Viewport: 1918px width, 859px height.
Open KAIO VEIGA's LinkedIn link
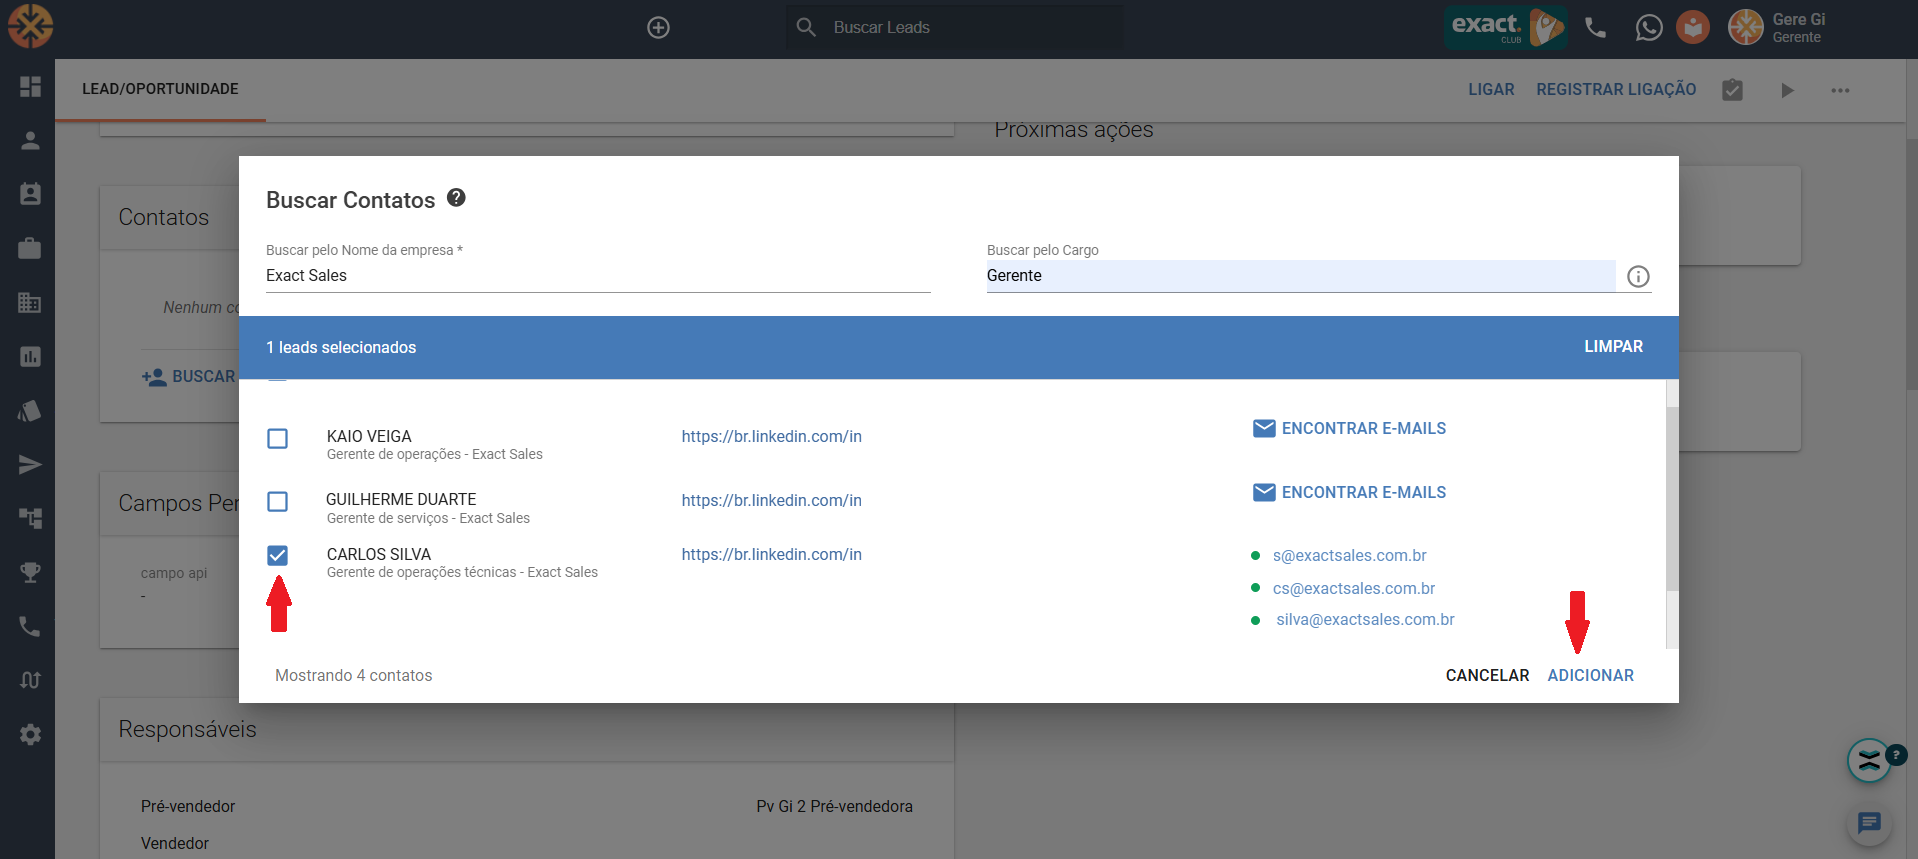coord(771,436)
